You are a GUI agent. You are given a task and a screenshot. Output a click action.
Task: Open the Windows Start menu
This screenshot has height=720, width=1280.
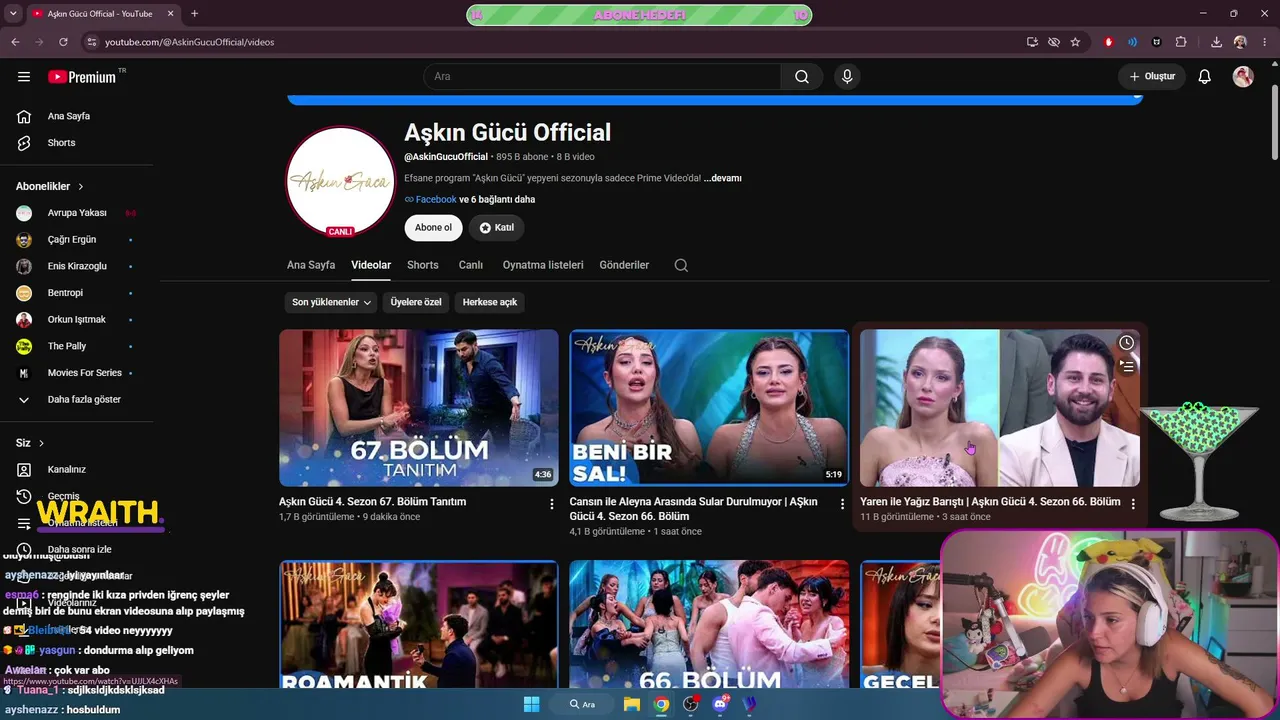[x=531, y=704]
